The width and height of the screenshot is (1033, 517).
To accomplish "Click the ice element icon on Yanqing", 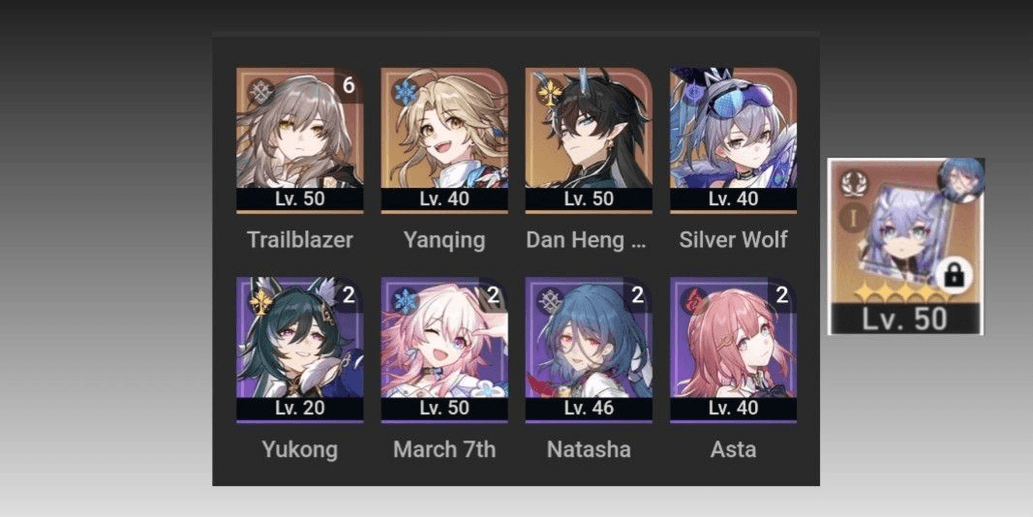I will point(405,92).
